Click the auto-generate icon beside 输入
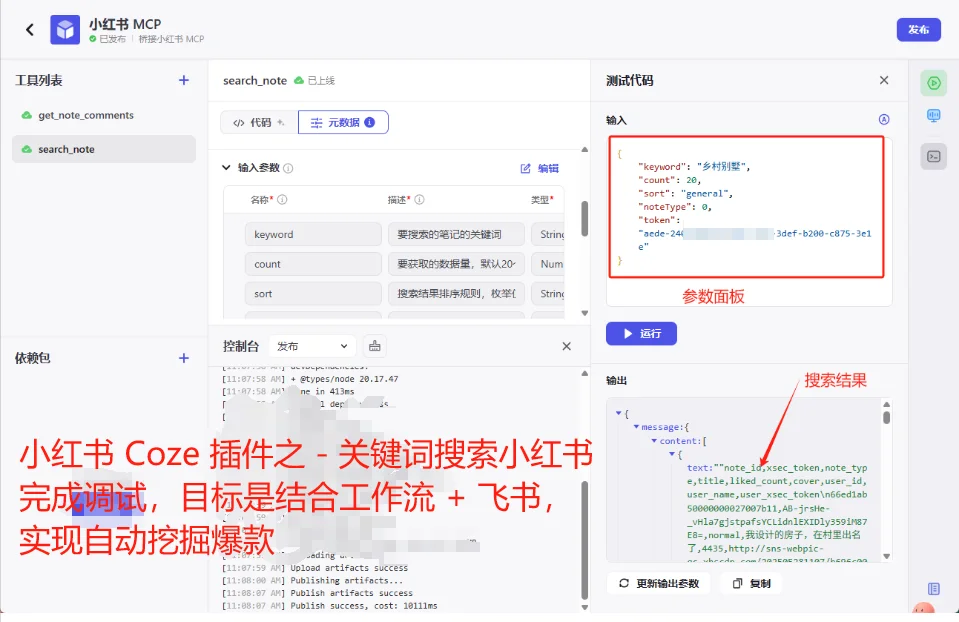Viewport: 959px width, 622px height. [x=884, y=119]
